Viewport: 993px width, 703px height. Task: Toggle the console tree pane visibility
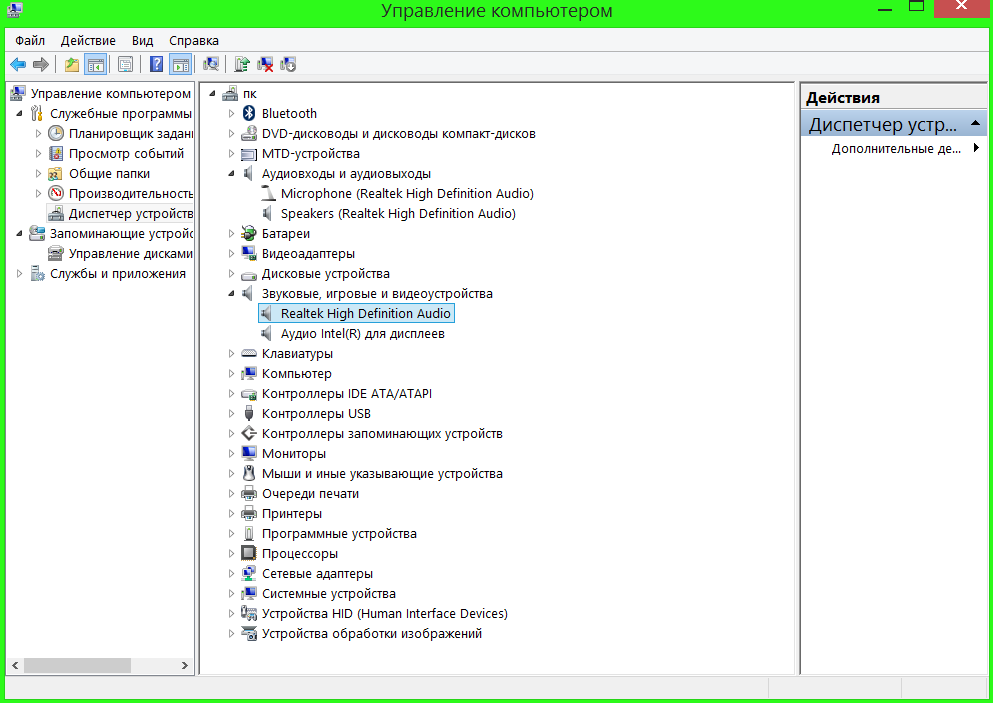(96, 64)
